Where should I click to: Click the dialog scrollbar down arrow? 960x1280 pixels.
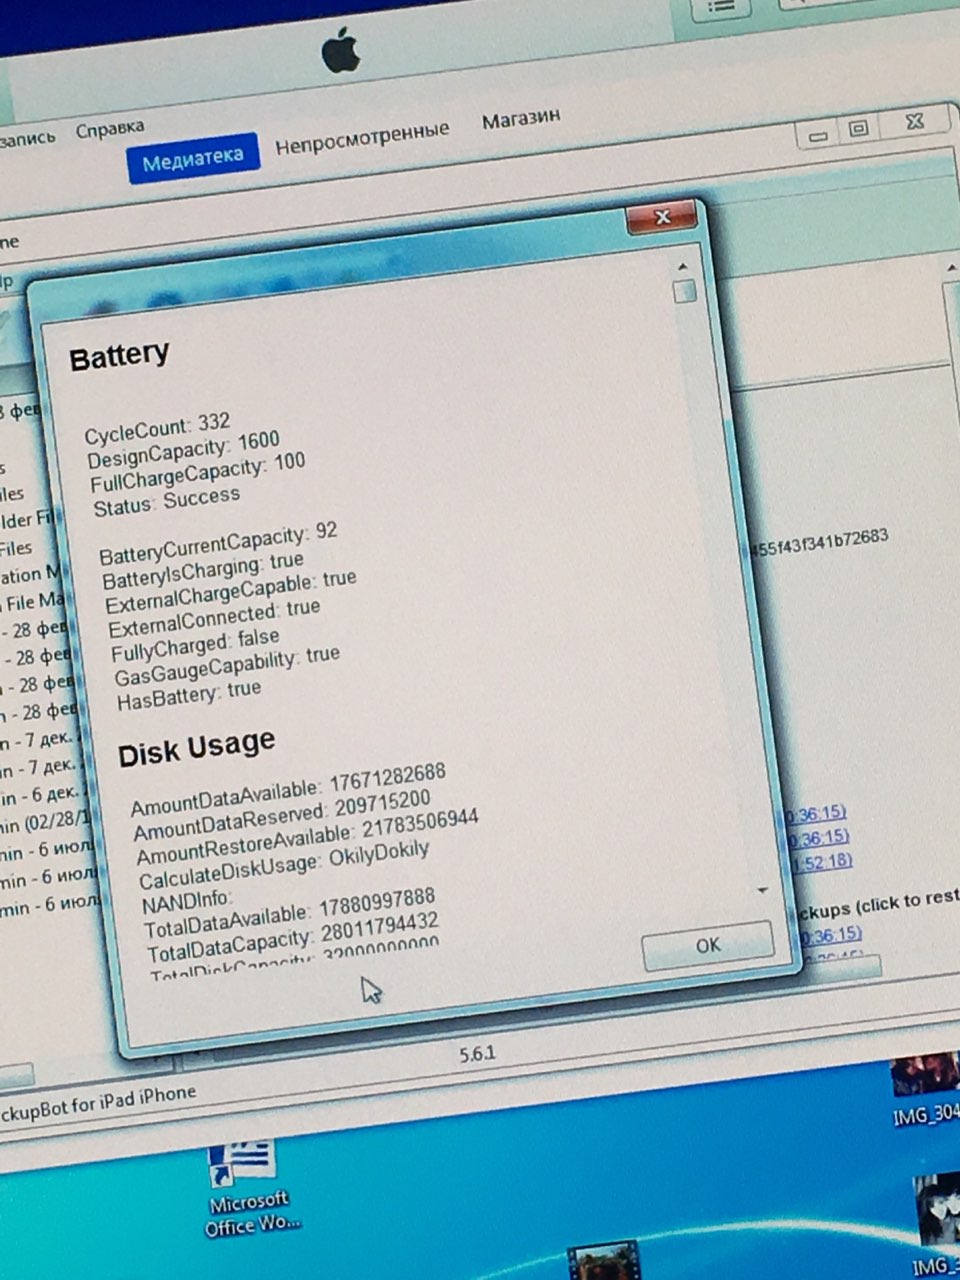[762, 890]
